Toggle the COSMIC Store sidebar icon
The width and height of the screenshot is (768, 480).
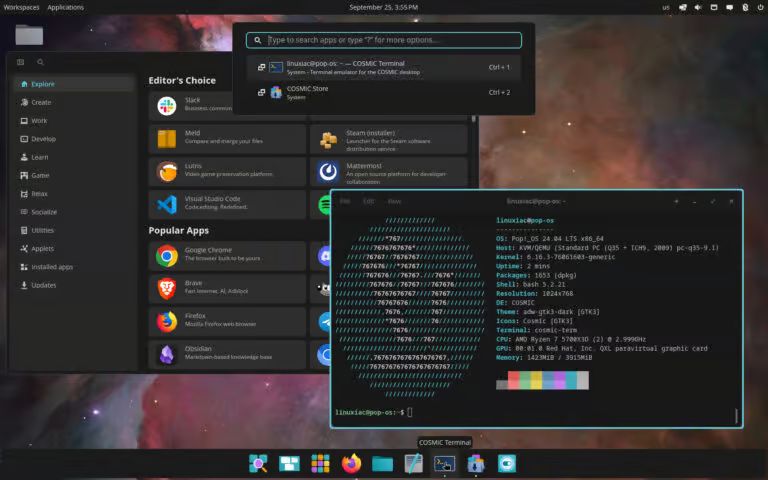coord(21,62)
